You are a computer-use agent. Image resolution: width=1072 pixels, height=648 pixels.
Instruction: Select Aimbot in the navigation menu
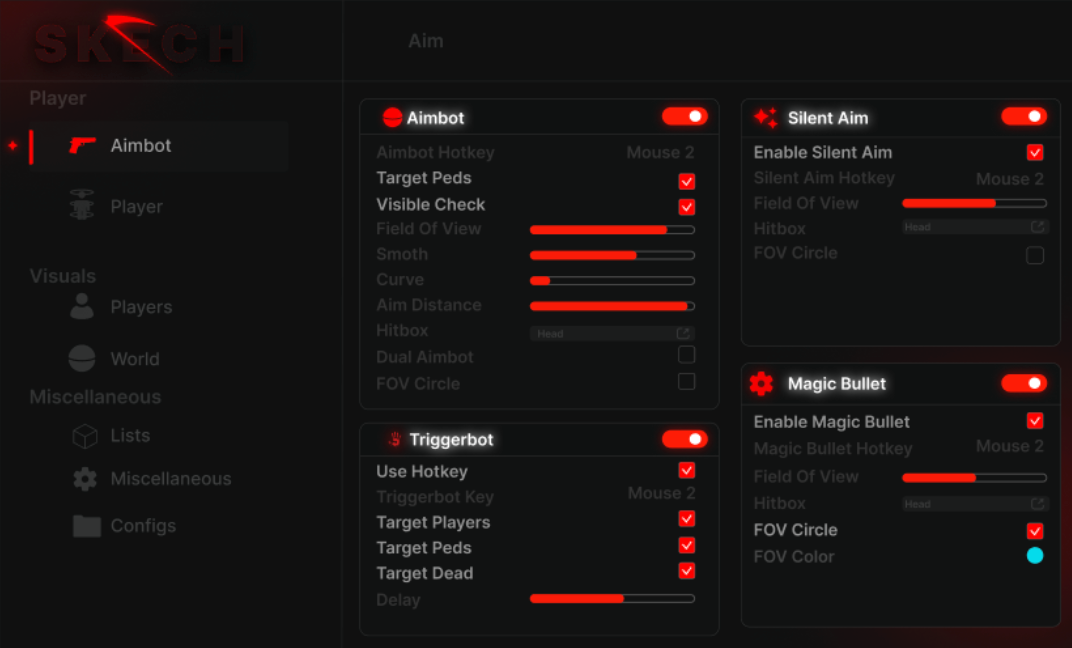coord(140,145)
